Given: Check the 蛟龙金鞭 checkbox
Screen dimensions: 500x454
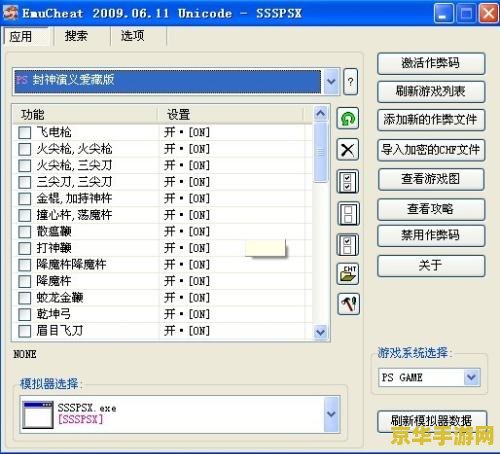Looking at the screenshot, I should click(25, 298).
